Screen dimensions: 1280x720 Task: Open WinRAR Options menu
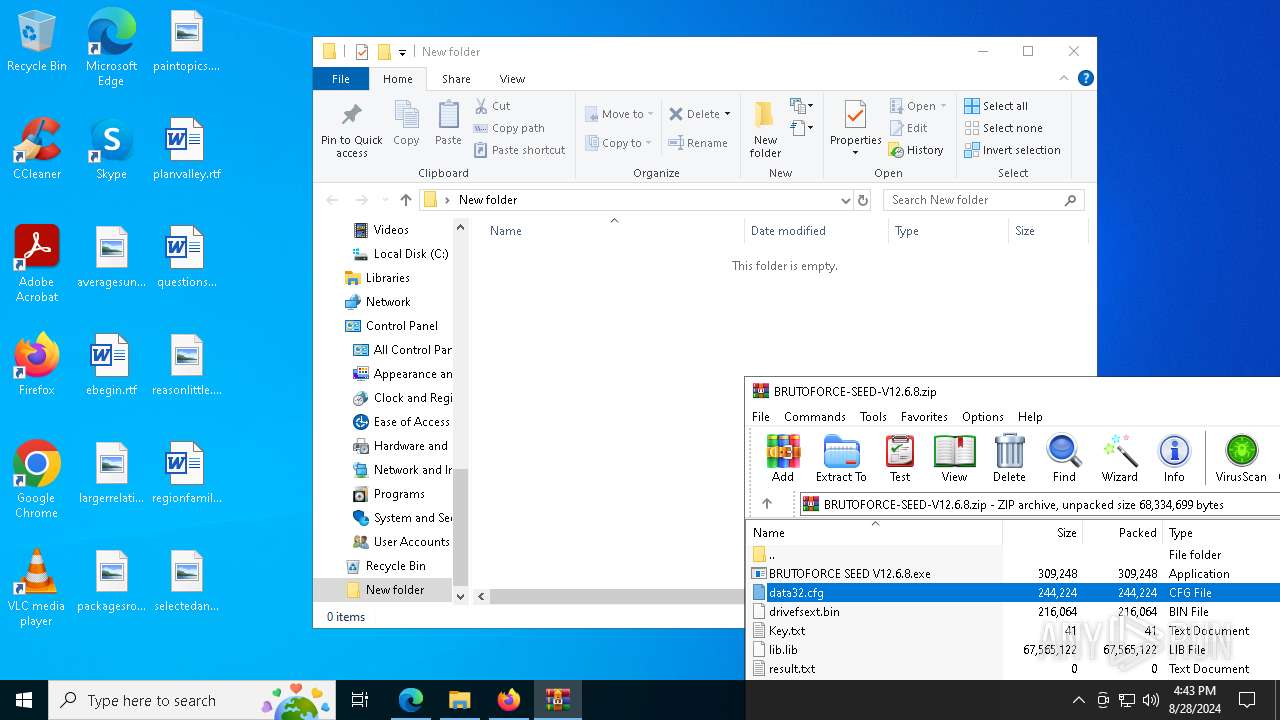click(x=982, y=417)
